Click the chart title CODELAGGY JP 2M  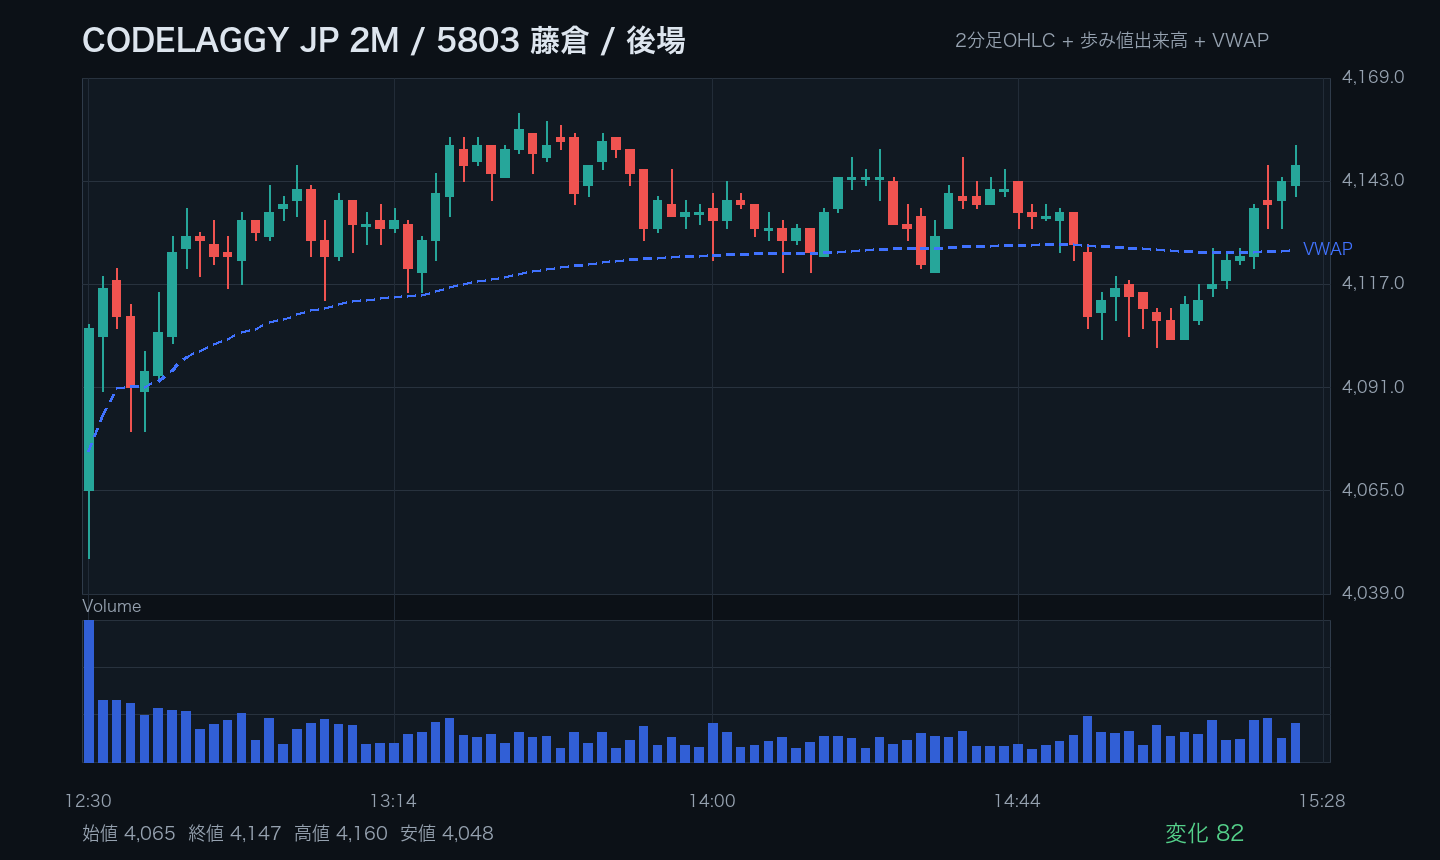click(x=241, y=41)
